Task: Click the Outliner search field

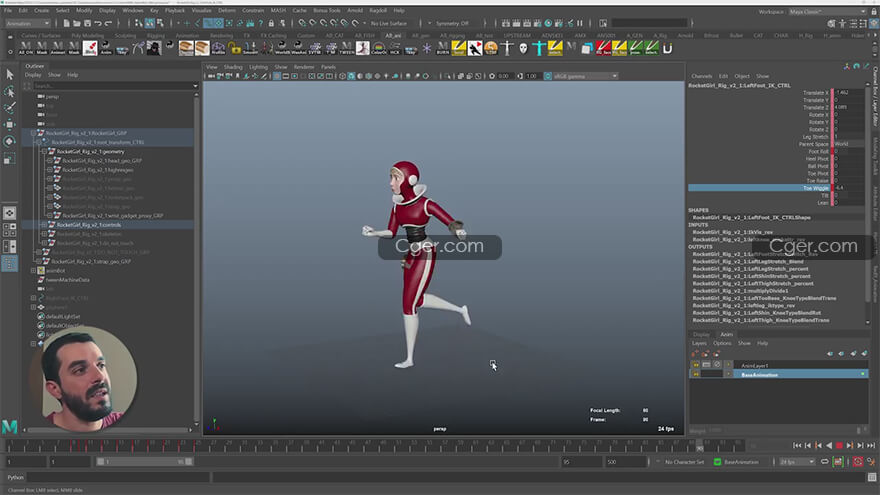Action: tap(112, 86)
